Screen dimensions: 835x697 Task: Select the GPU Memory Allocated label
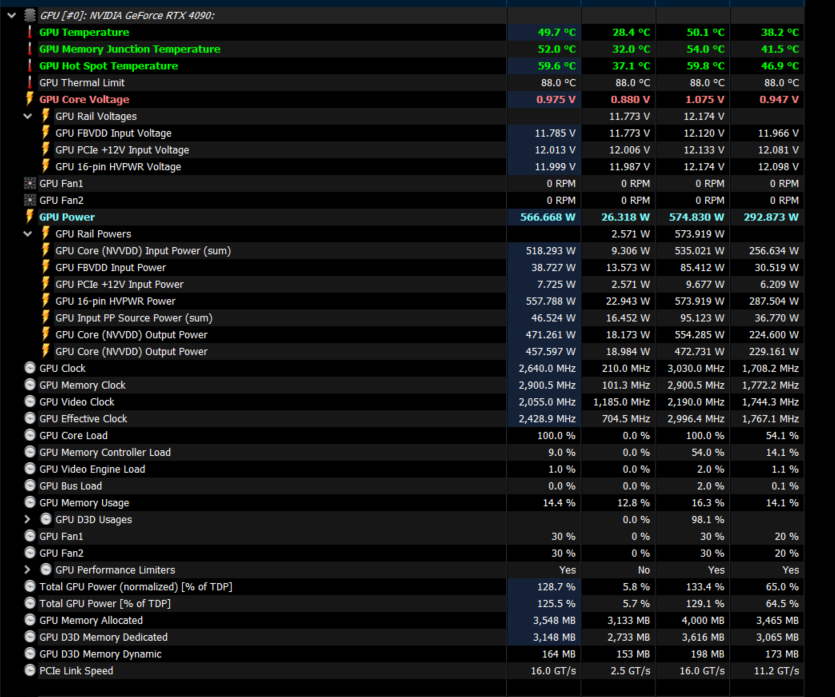point(91,620)
